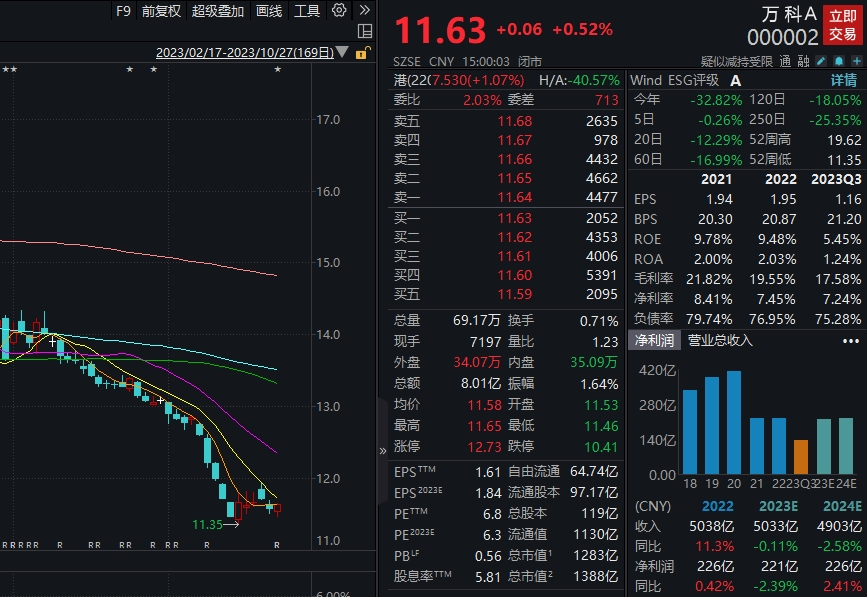867x597 pixels.
Task: Click the 融 margin trading badge
Action: click(803, 61)
